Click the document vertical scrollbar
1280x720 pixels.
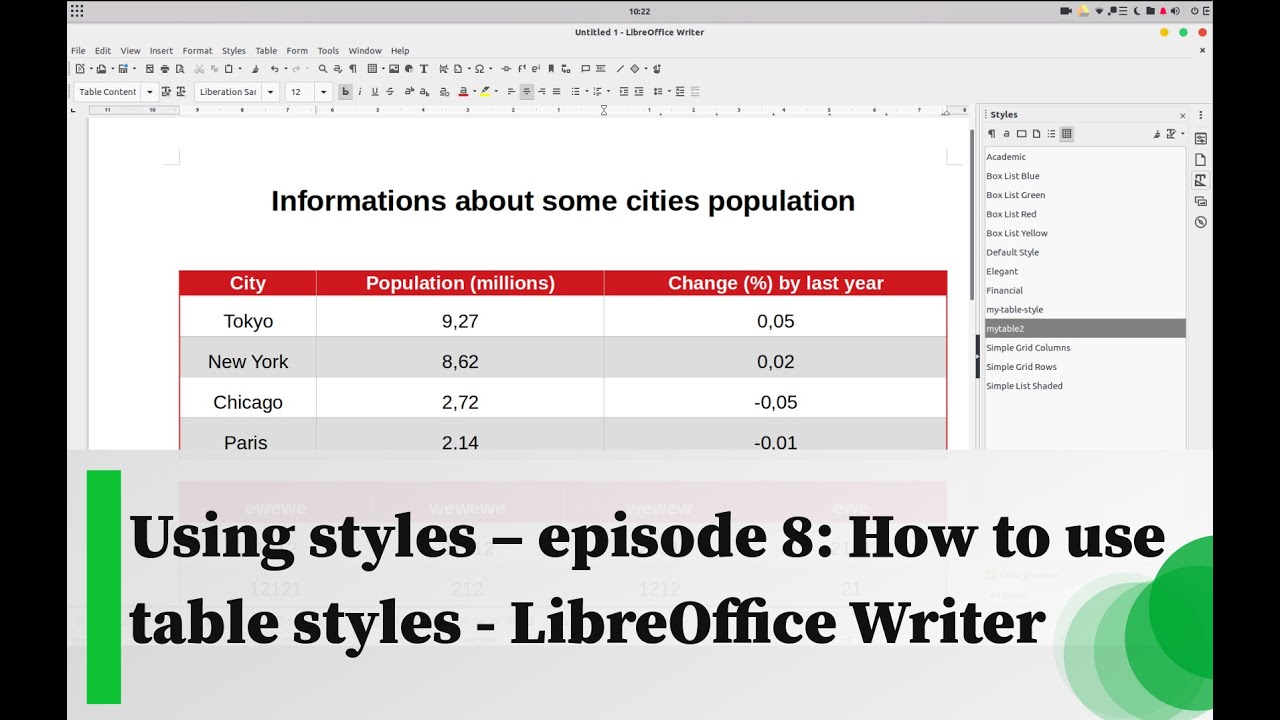pyautogui.click(x=971, y=215)
